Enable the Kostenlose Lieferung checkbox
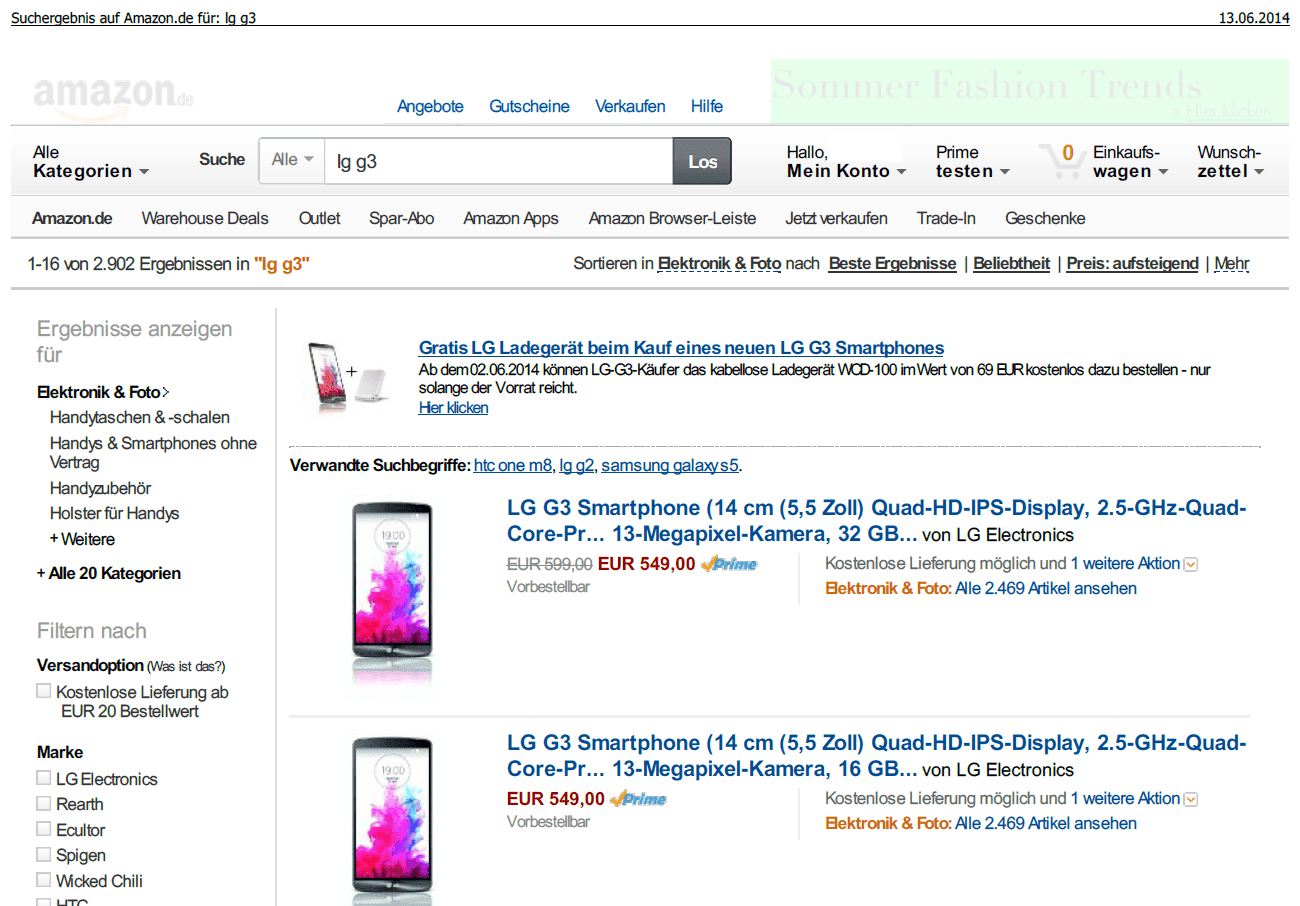The height and width of the screenshot is (906, 1300). (43, 691)
